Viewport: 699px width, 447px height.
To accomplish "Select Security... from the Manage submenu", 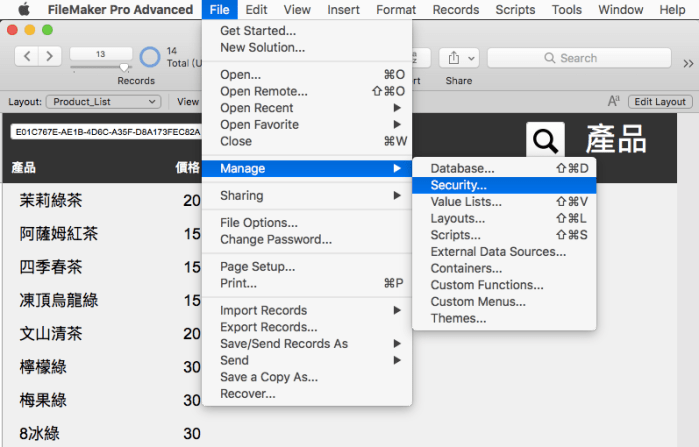I will coord(458,185).
